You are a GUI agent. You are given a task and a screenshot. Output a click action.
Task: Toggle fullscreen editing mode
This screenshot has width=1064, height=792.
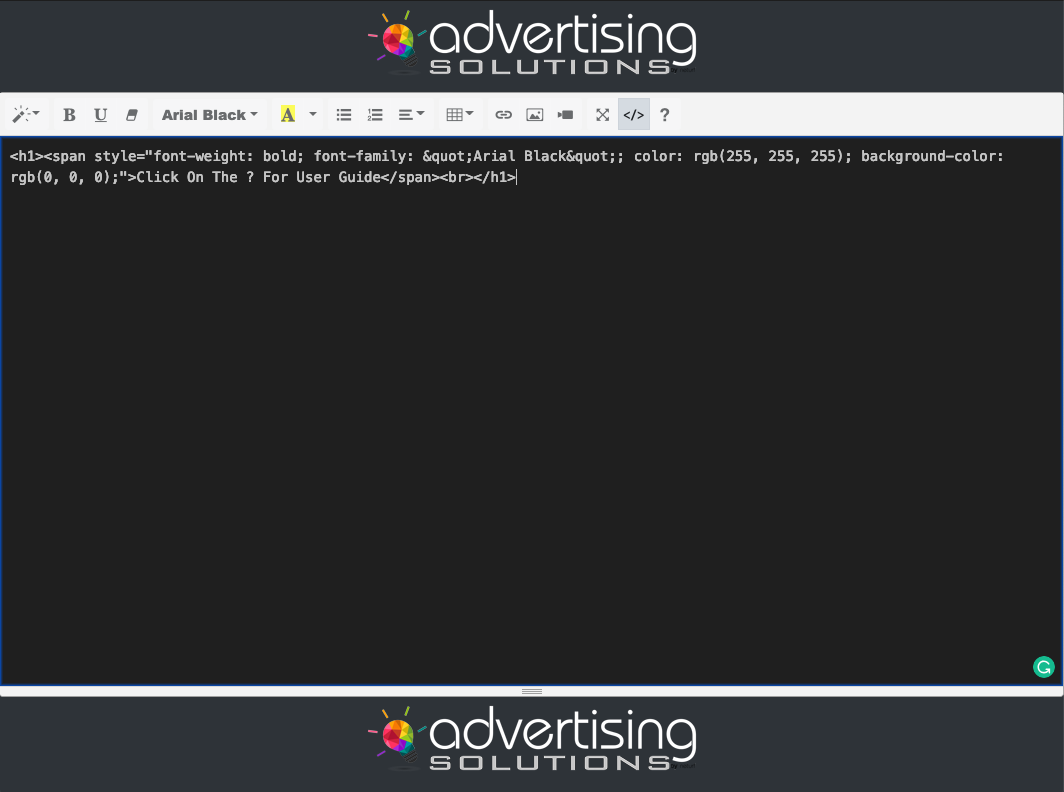coord(602,114)
